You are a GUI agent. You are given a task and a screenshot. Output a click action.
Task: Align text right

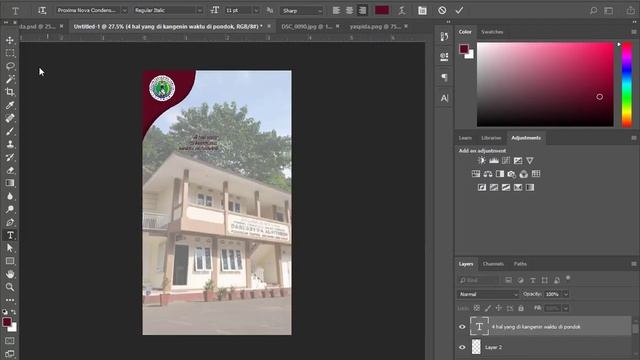pyautogui.click(x=362, y=11)
